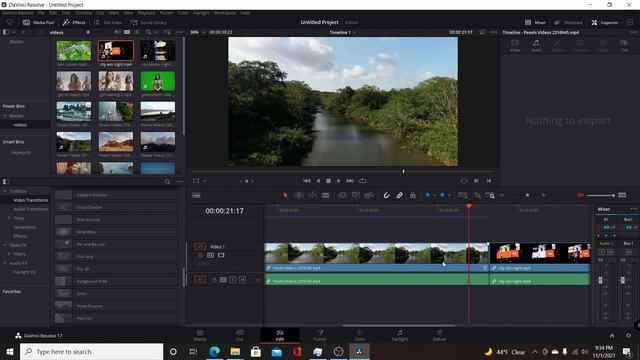Open Timeline View Options icon
This screenshot has height=360, width=640.
[196, 196]
